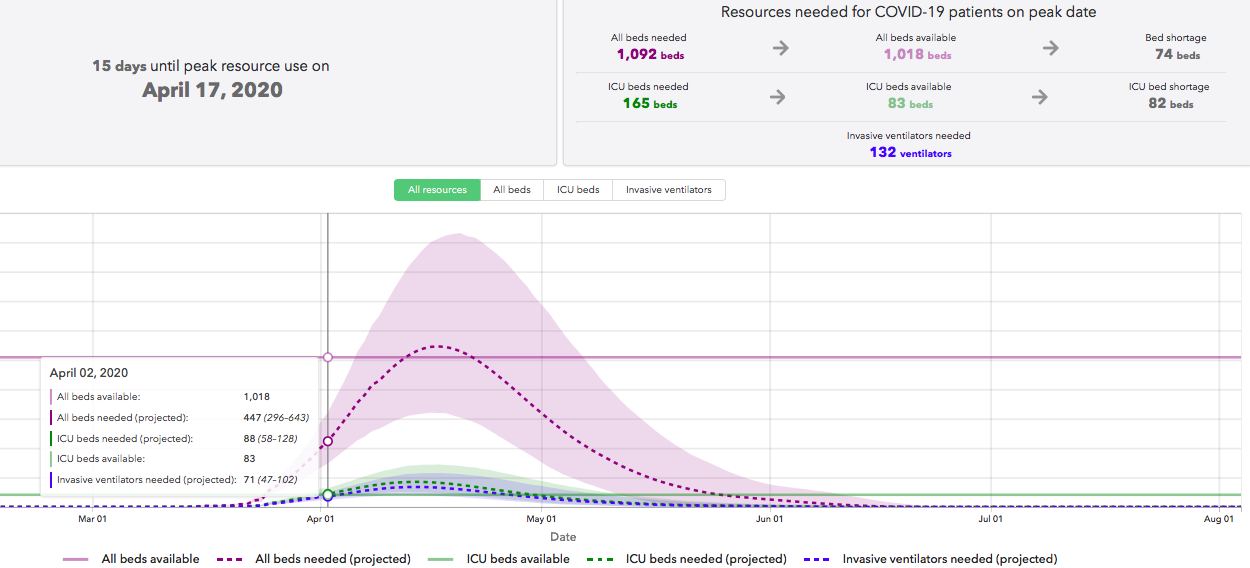The width and height of the screenshot is (1250, 568).
Task: Click the All beds available legend line swatch
Action: point(76,559)
